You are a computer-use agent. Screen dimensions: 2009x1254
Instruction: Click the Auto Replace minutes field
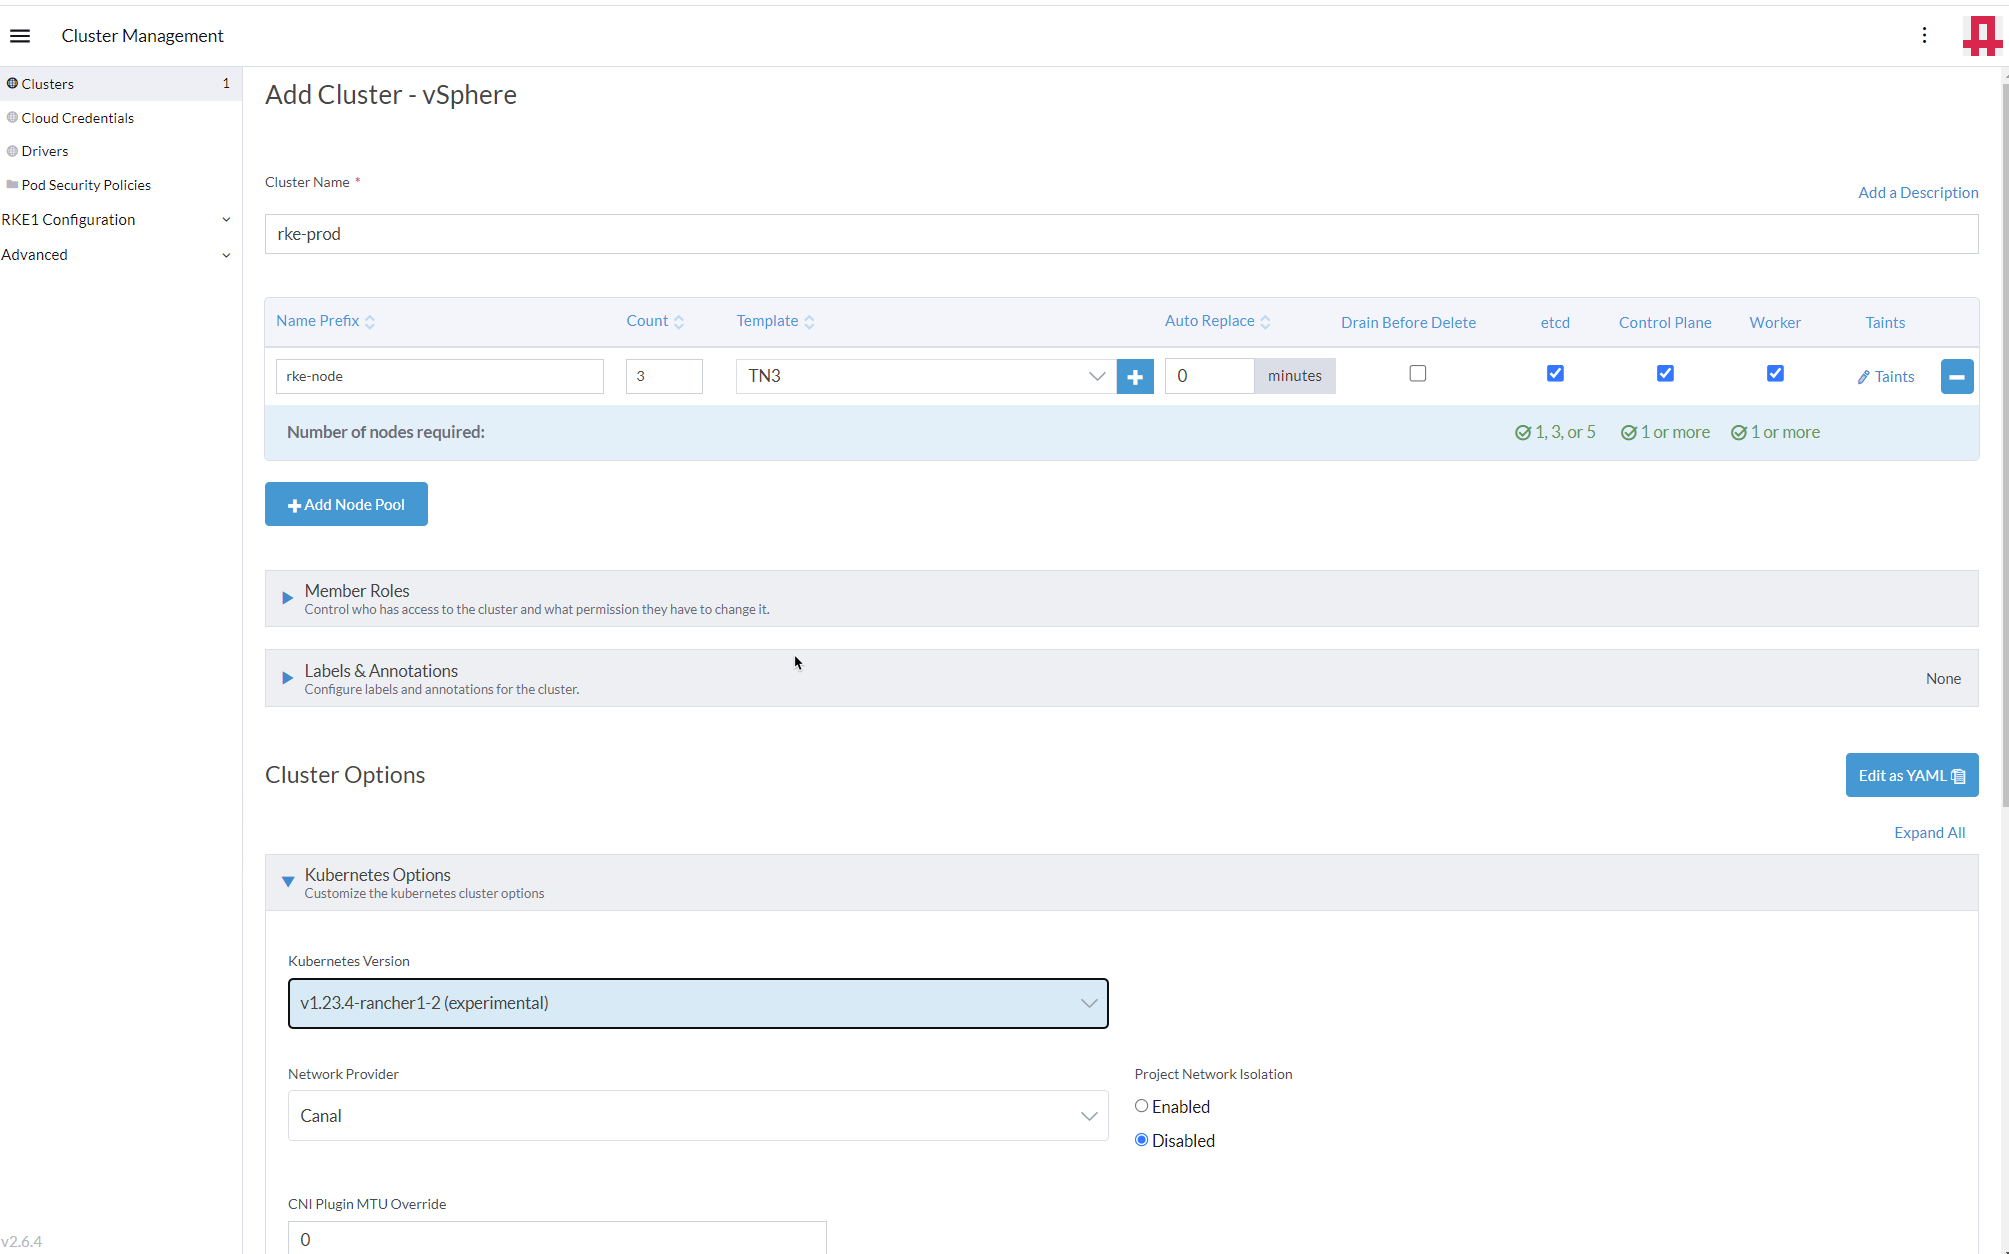click(x=1209, y=377)
